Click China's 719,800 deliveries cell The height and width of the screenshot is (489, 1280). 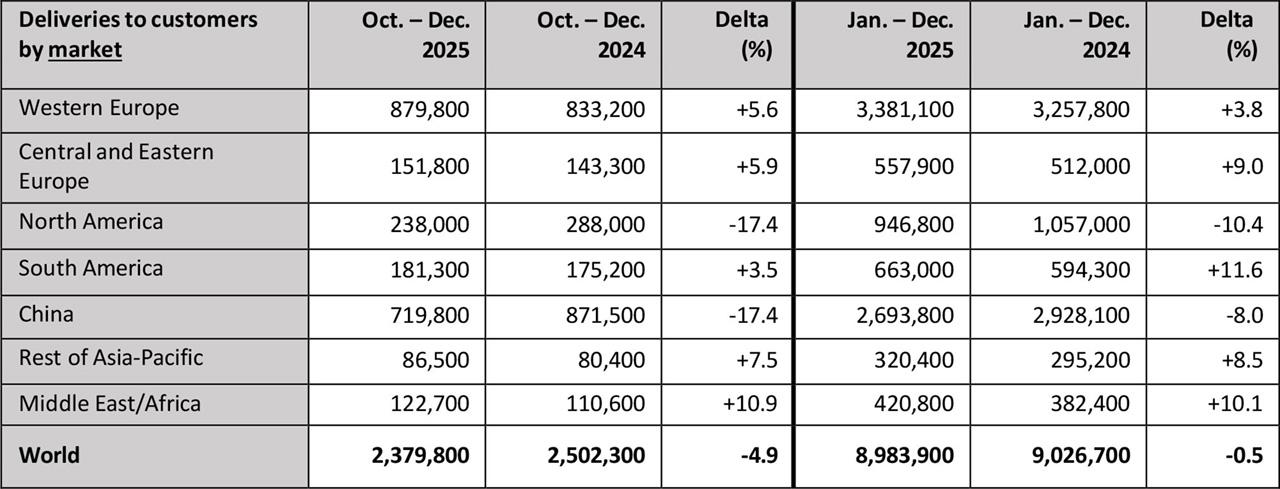(429, 315)
